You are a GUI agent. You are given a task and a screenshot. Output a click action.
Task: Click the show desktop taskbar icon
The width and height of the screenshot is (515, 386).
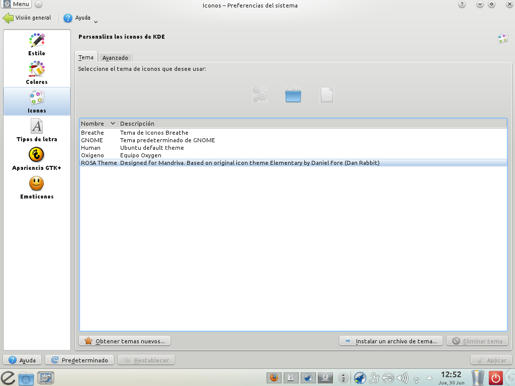click(46, 378)
